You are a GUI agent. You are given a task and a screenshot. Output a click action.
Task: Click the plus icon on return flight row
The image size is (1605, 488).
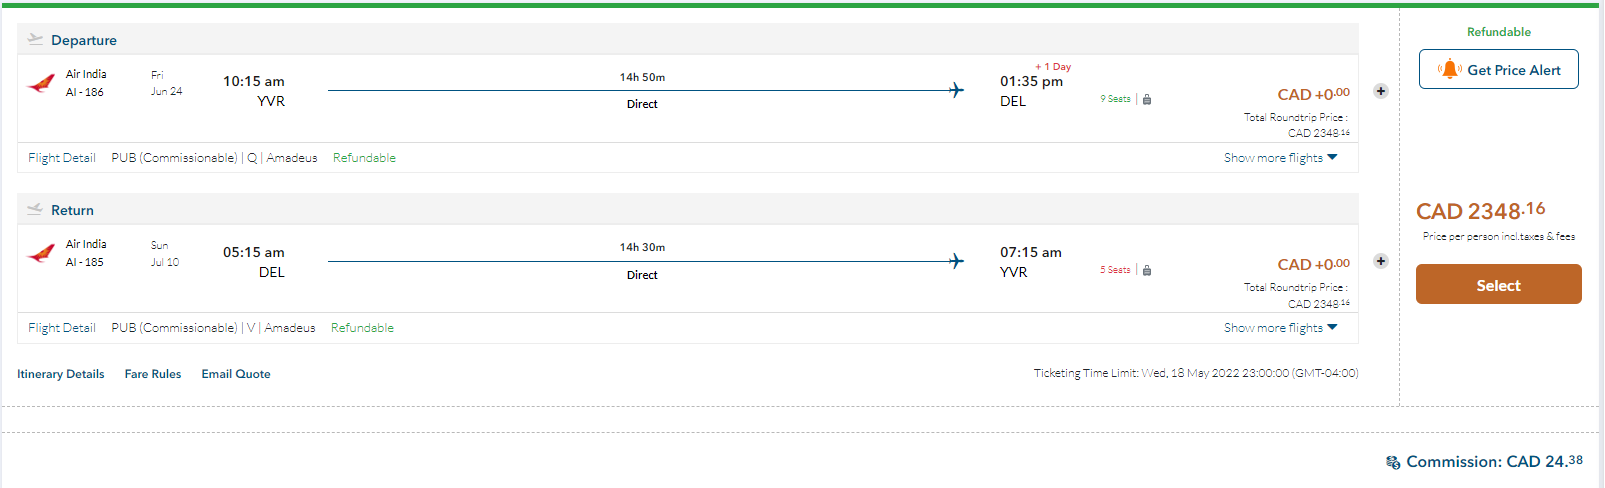click(1380, 261)
